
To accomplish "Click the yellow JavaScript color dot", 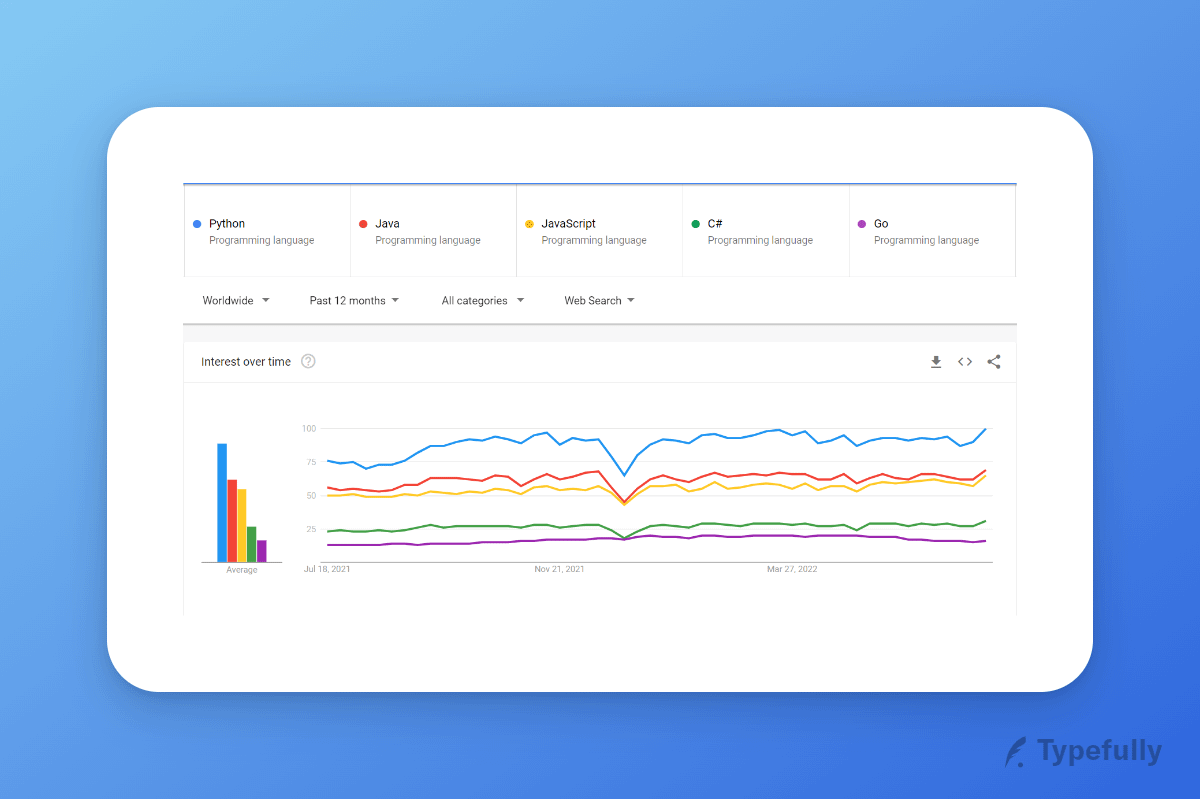I will (x=529, y=224).
